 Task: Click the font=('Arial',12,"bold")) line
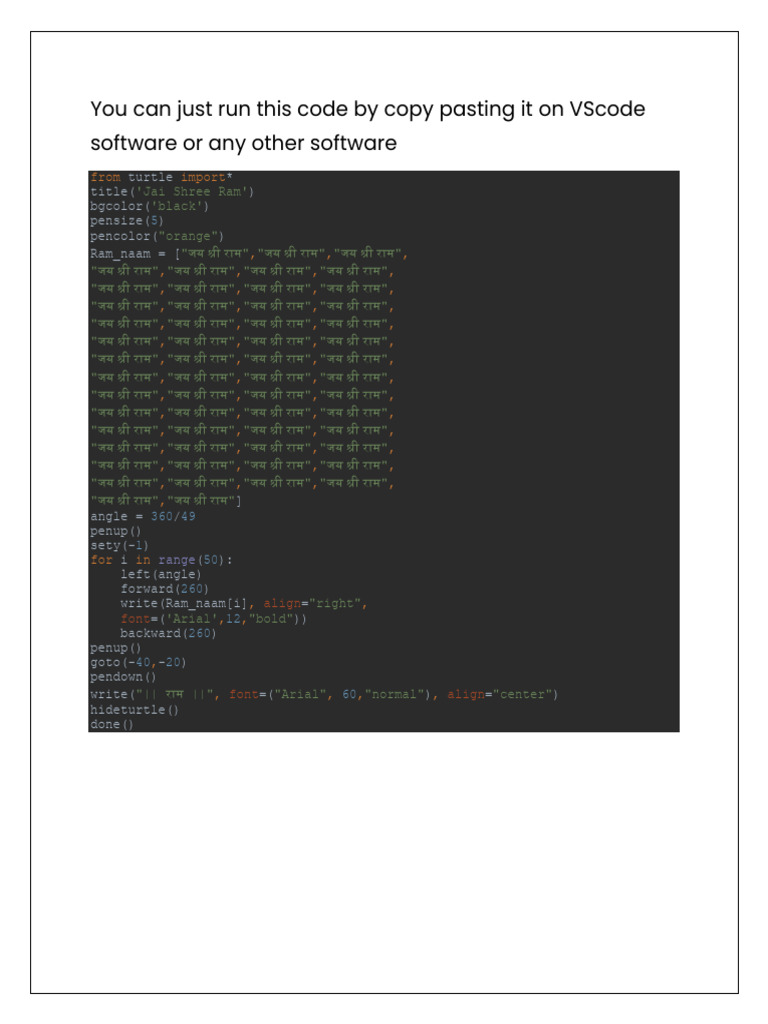(x=213, y=618)
